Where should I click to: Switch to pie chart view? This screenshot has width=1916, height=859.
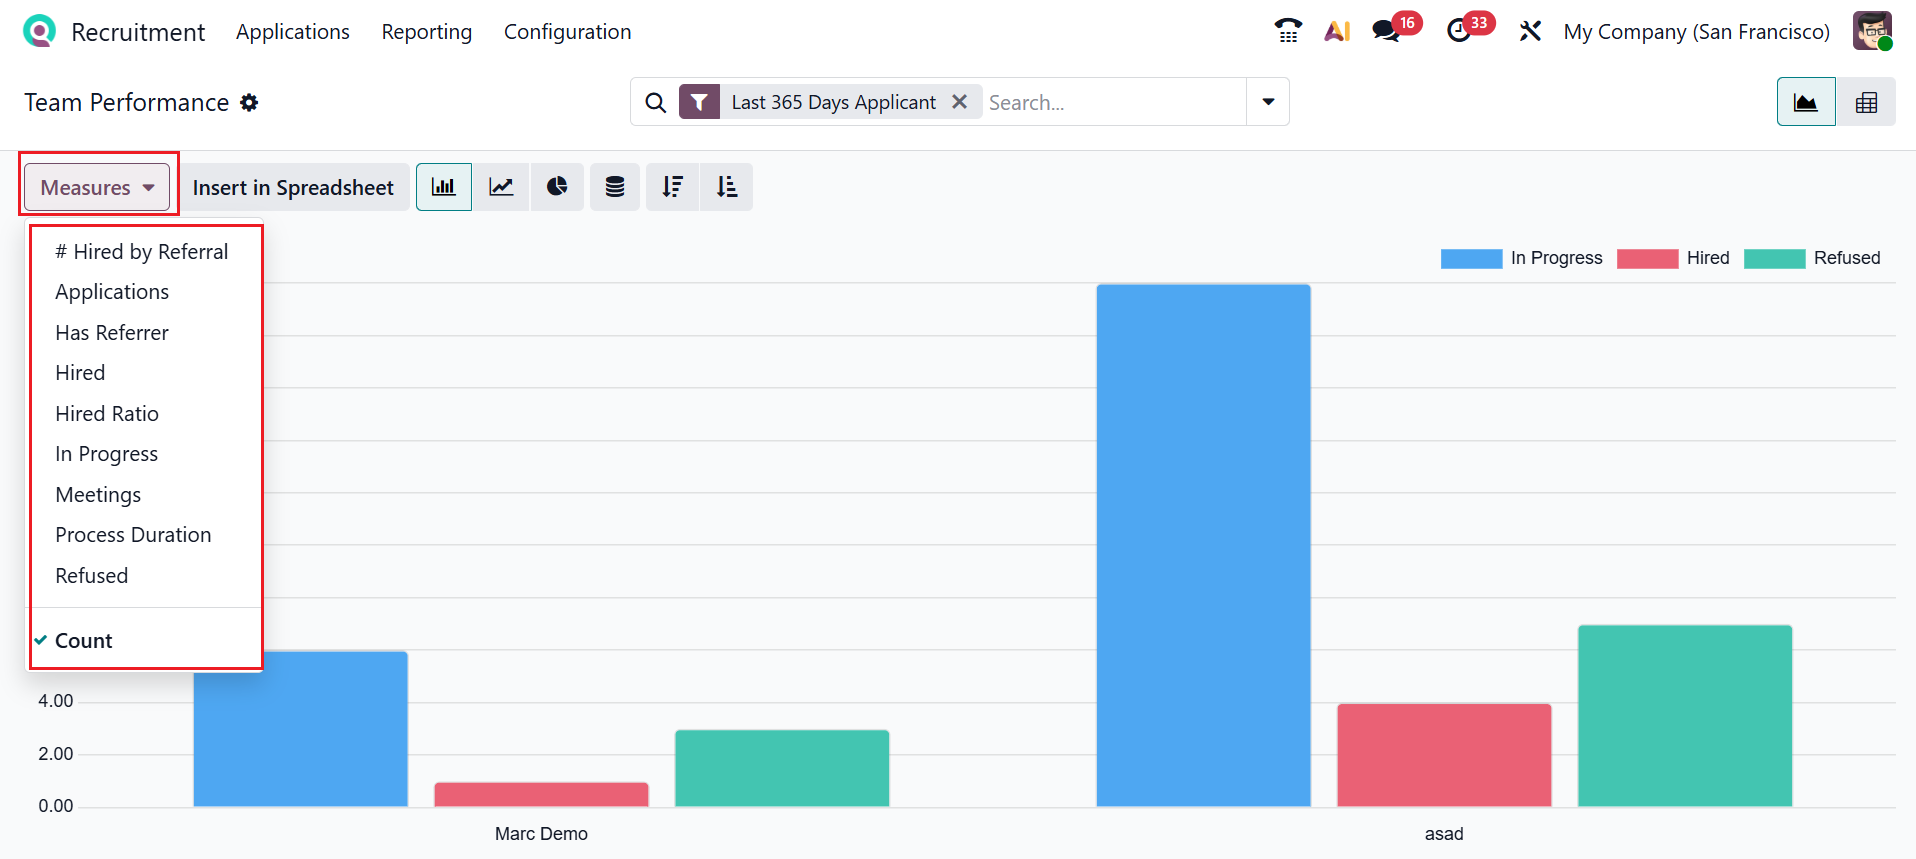(557, 187)
